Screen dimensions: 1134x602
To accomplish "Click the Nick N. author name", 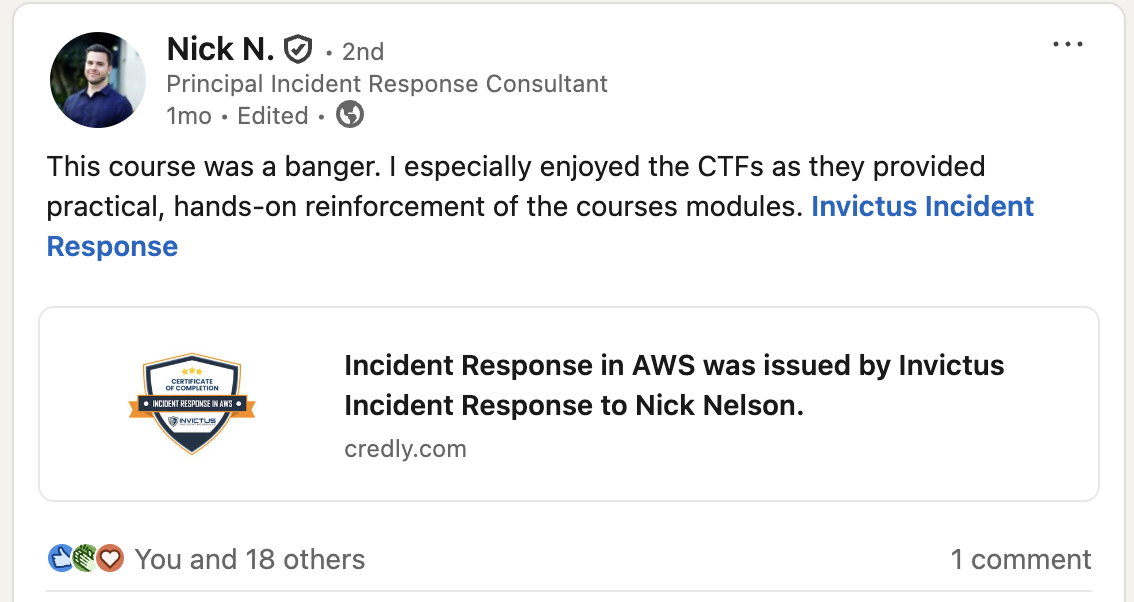I will (x=220, y=49).
